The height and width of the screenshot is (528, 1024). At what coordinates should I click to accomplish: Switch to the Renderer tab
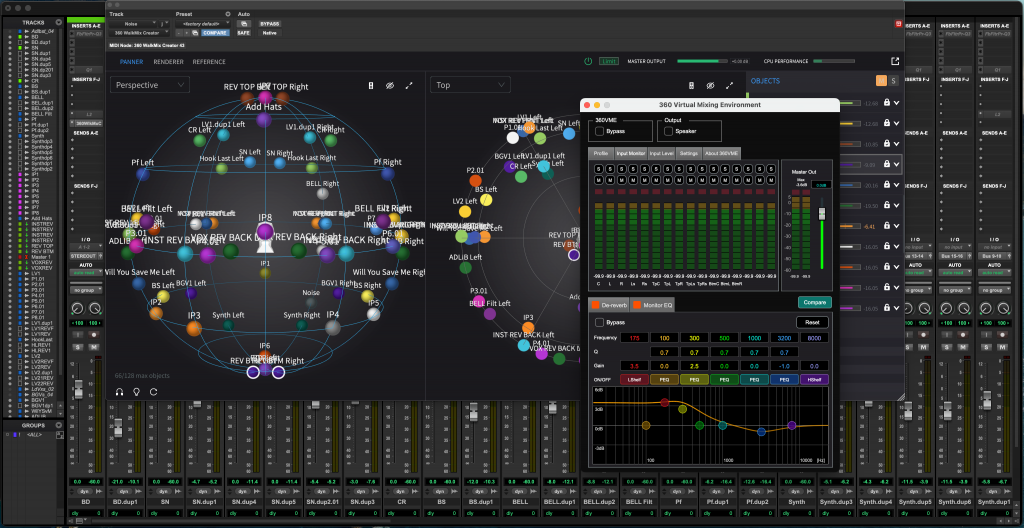point(168,62)
